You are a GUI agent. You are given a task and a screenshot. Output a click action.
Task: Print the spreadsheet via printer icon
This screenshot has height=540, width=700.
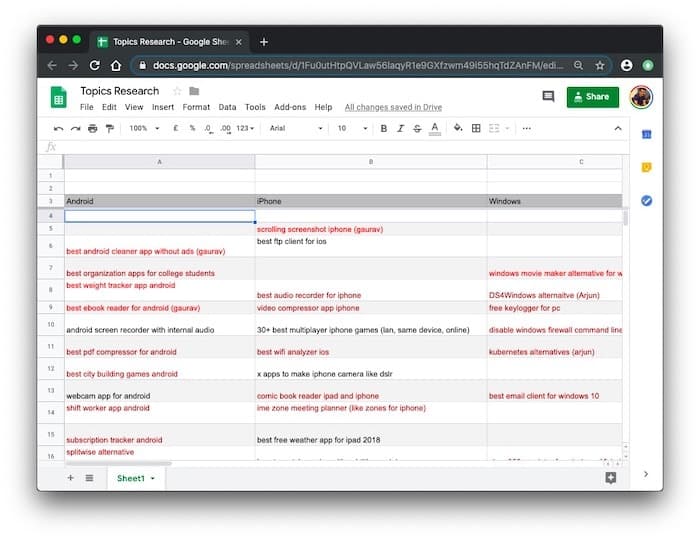(92, 129)
